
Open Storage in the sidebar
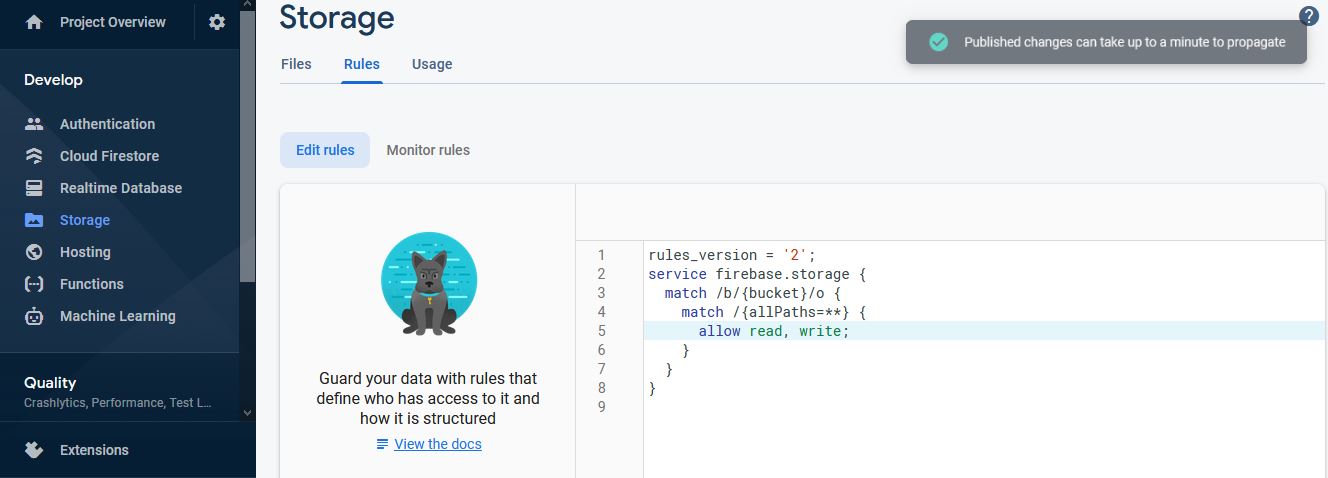[85, 220]
